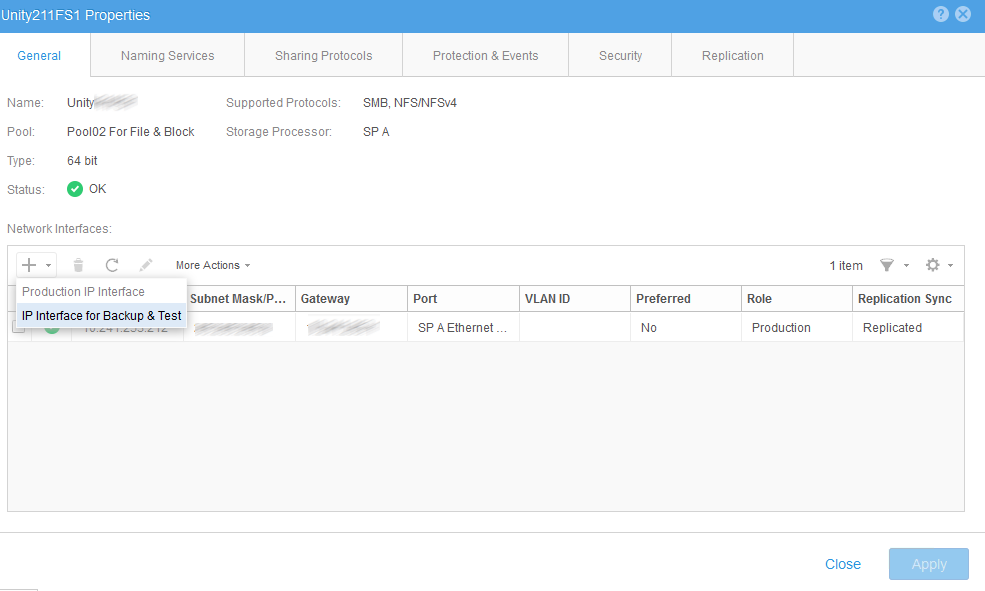The image size is (985, 591).
Task: Switch to the Naming Services tab
Action: tap(167, 56)
